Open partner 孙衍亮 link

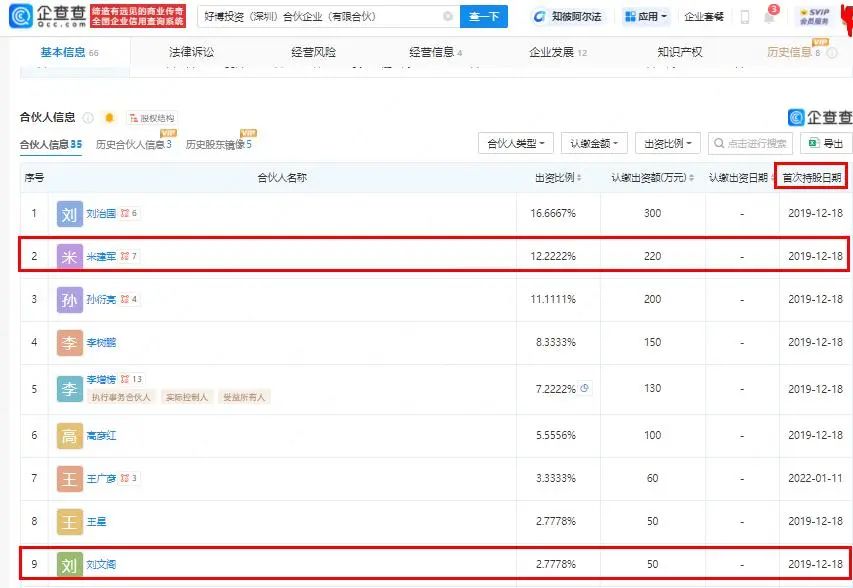point(101,299)
